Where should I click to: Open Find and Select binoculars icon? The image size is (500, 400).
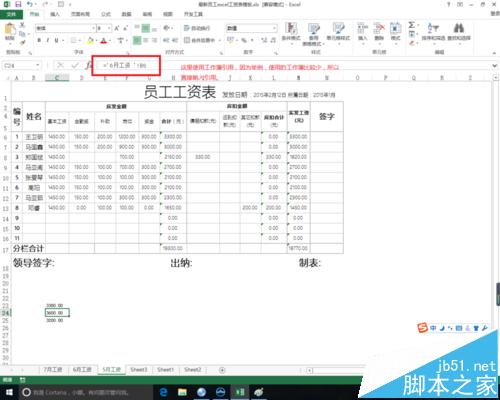click(x=459, y=31)
